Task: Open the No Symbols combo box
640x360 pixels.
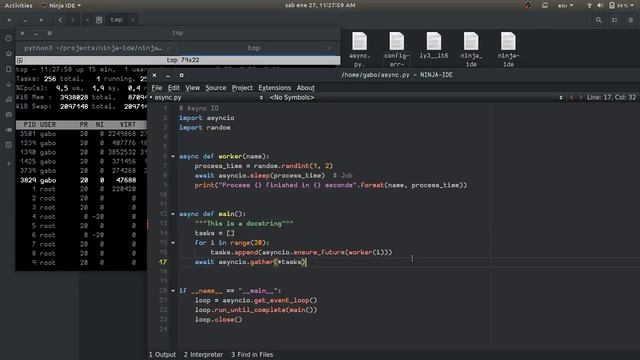Action: (415, 98)
